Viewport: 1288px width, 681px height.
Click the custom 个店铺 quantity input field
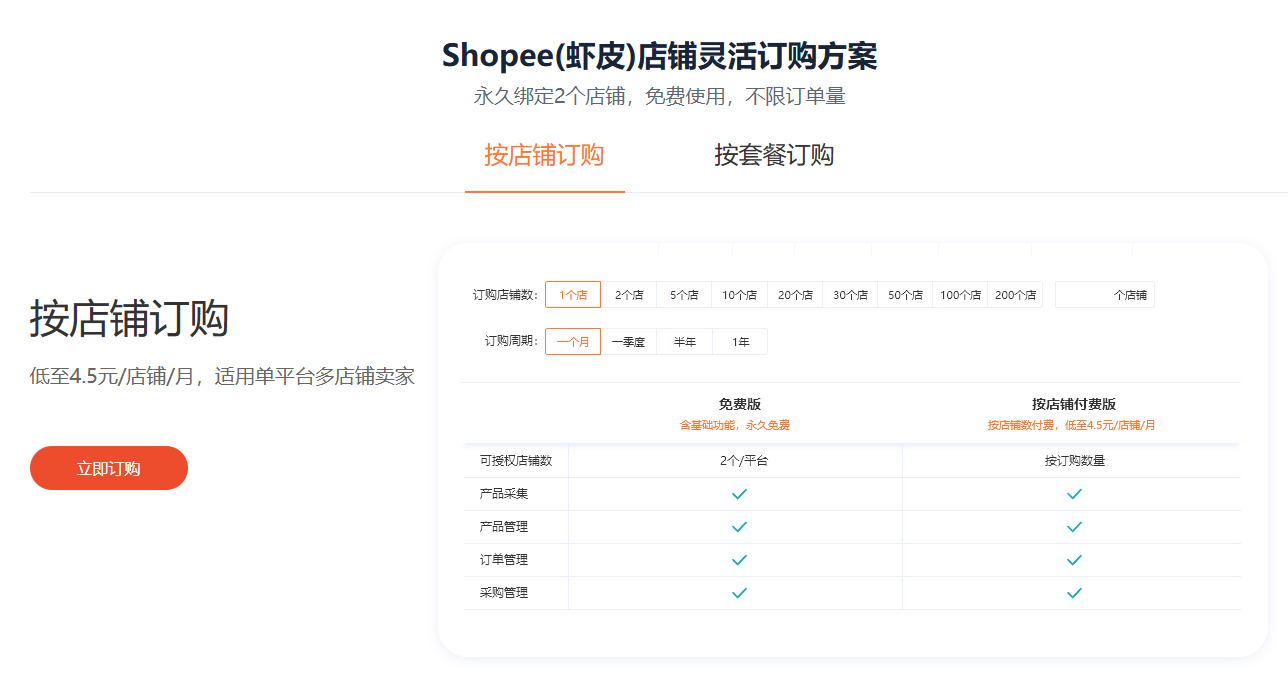(1085, 295)
